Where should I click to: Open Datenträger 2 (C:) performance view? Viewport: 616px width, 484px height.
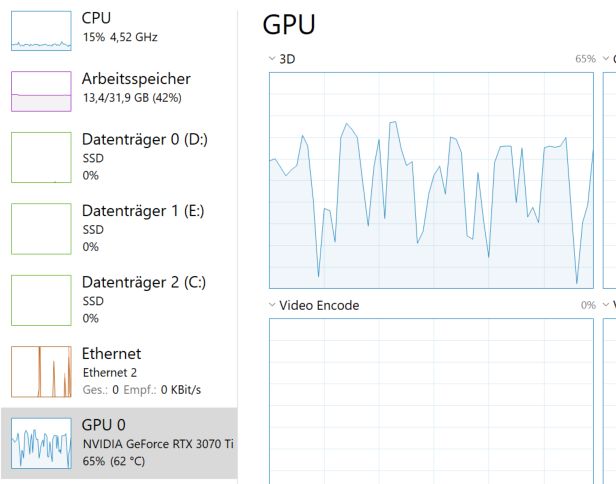(x=143, y=299)
